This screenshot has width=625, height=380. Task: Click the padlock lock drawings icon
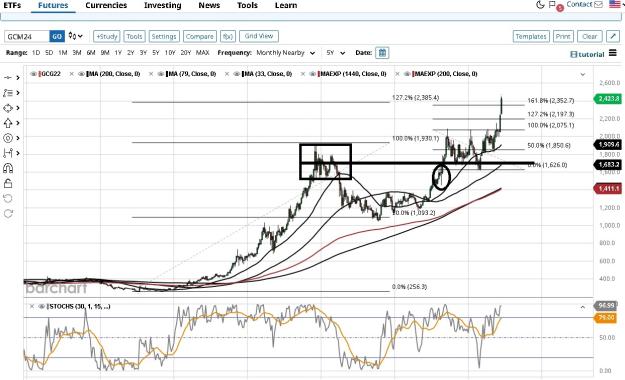pyautogui.click(x=8, y=183)
